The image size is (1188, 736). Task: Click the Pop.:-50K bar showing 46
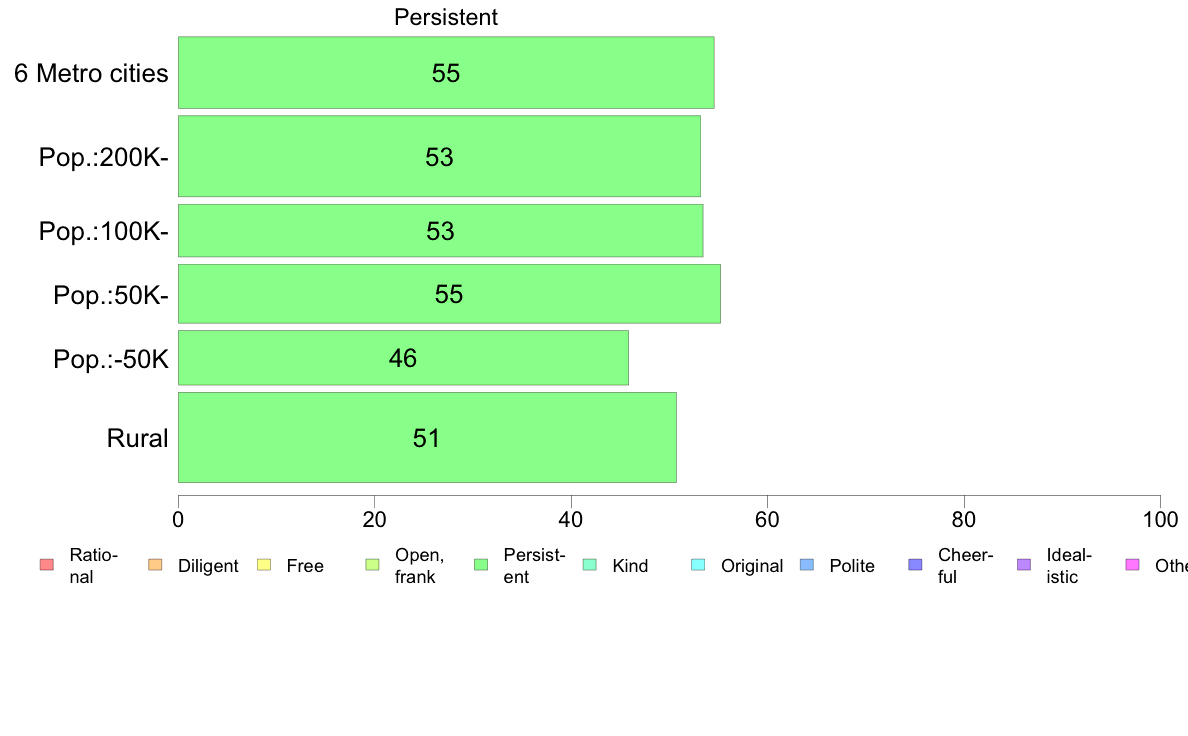403,358
